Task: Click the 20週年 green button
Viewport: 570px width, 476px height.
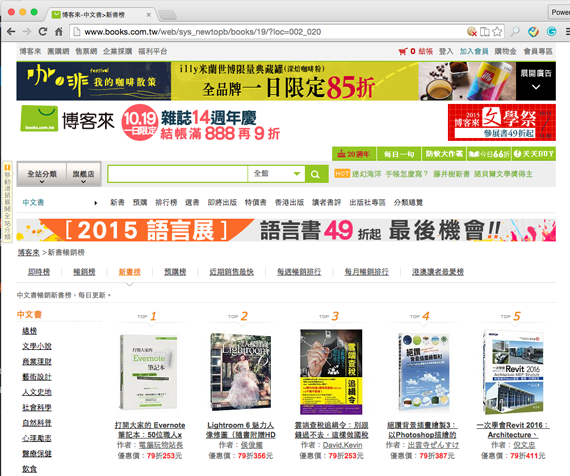Action: point(354,154)
